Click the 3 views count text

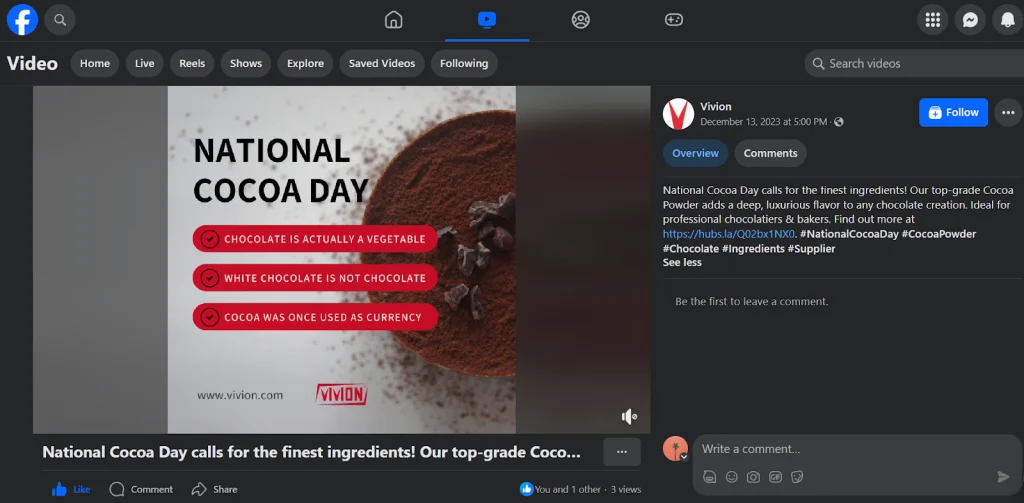coord(626,489)
